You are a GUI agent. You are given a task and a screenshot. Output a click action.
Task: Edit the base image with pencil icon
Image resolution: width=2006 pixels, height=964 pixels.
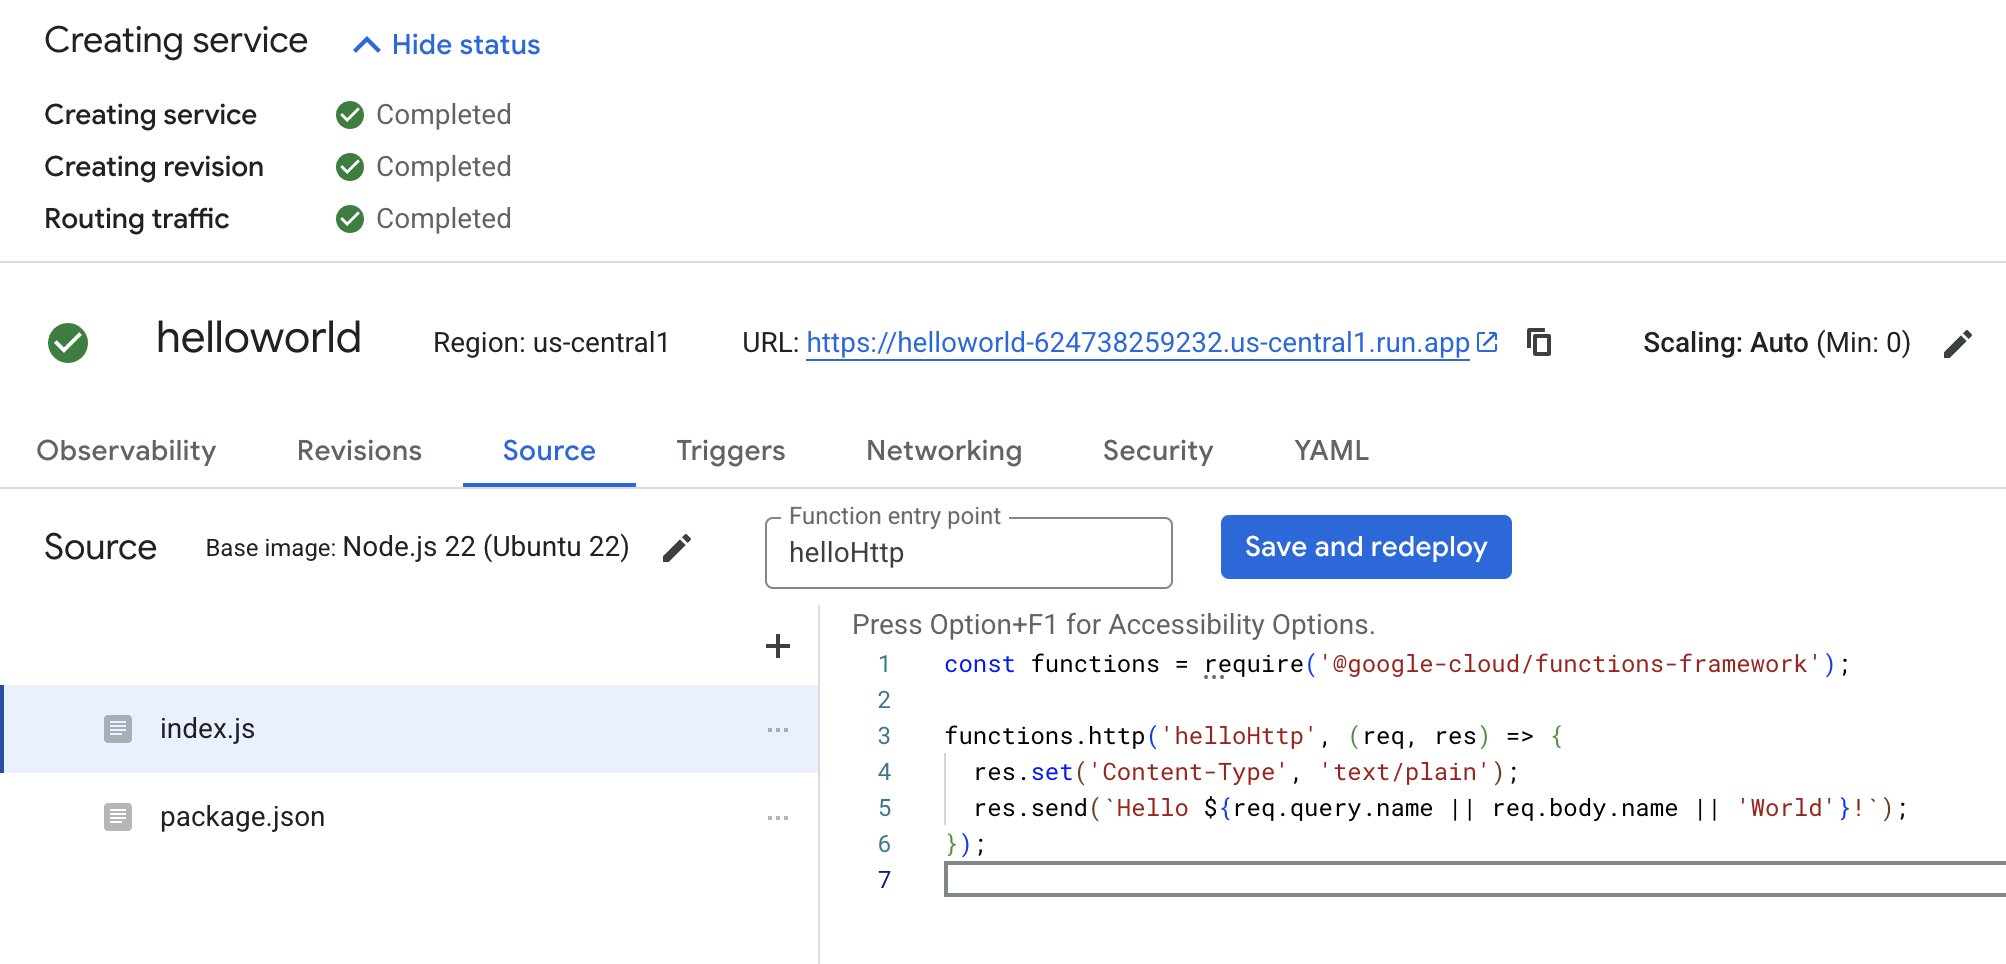point(677,548)
